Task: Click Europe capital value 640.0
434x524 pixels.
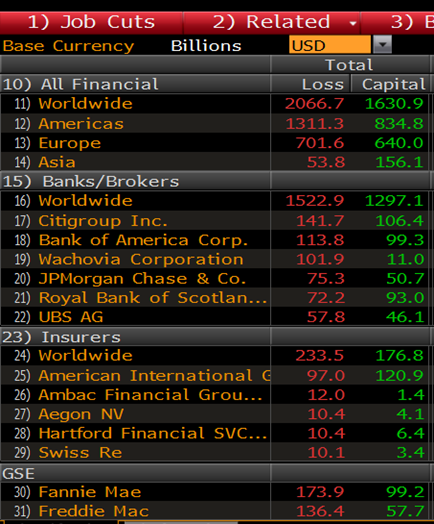Action: tap(399, 143)
